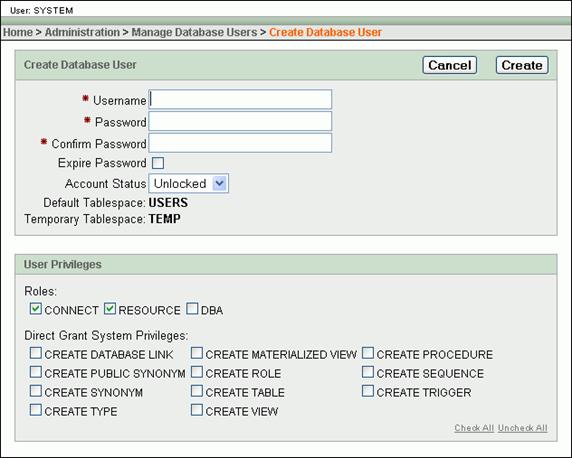Click the User: SYSTEM text
Image resolution: width=572 pixels, height=458 pixels.
tap(42, 11)
